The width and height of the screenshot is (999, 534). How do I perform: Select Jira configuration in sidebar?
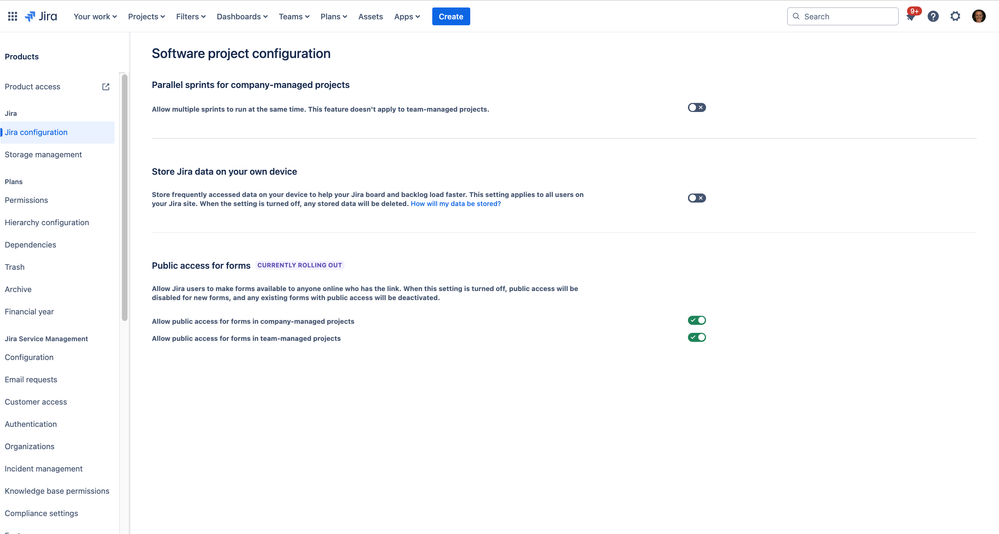57,133
